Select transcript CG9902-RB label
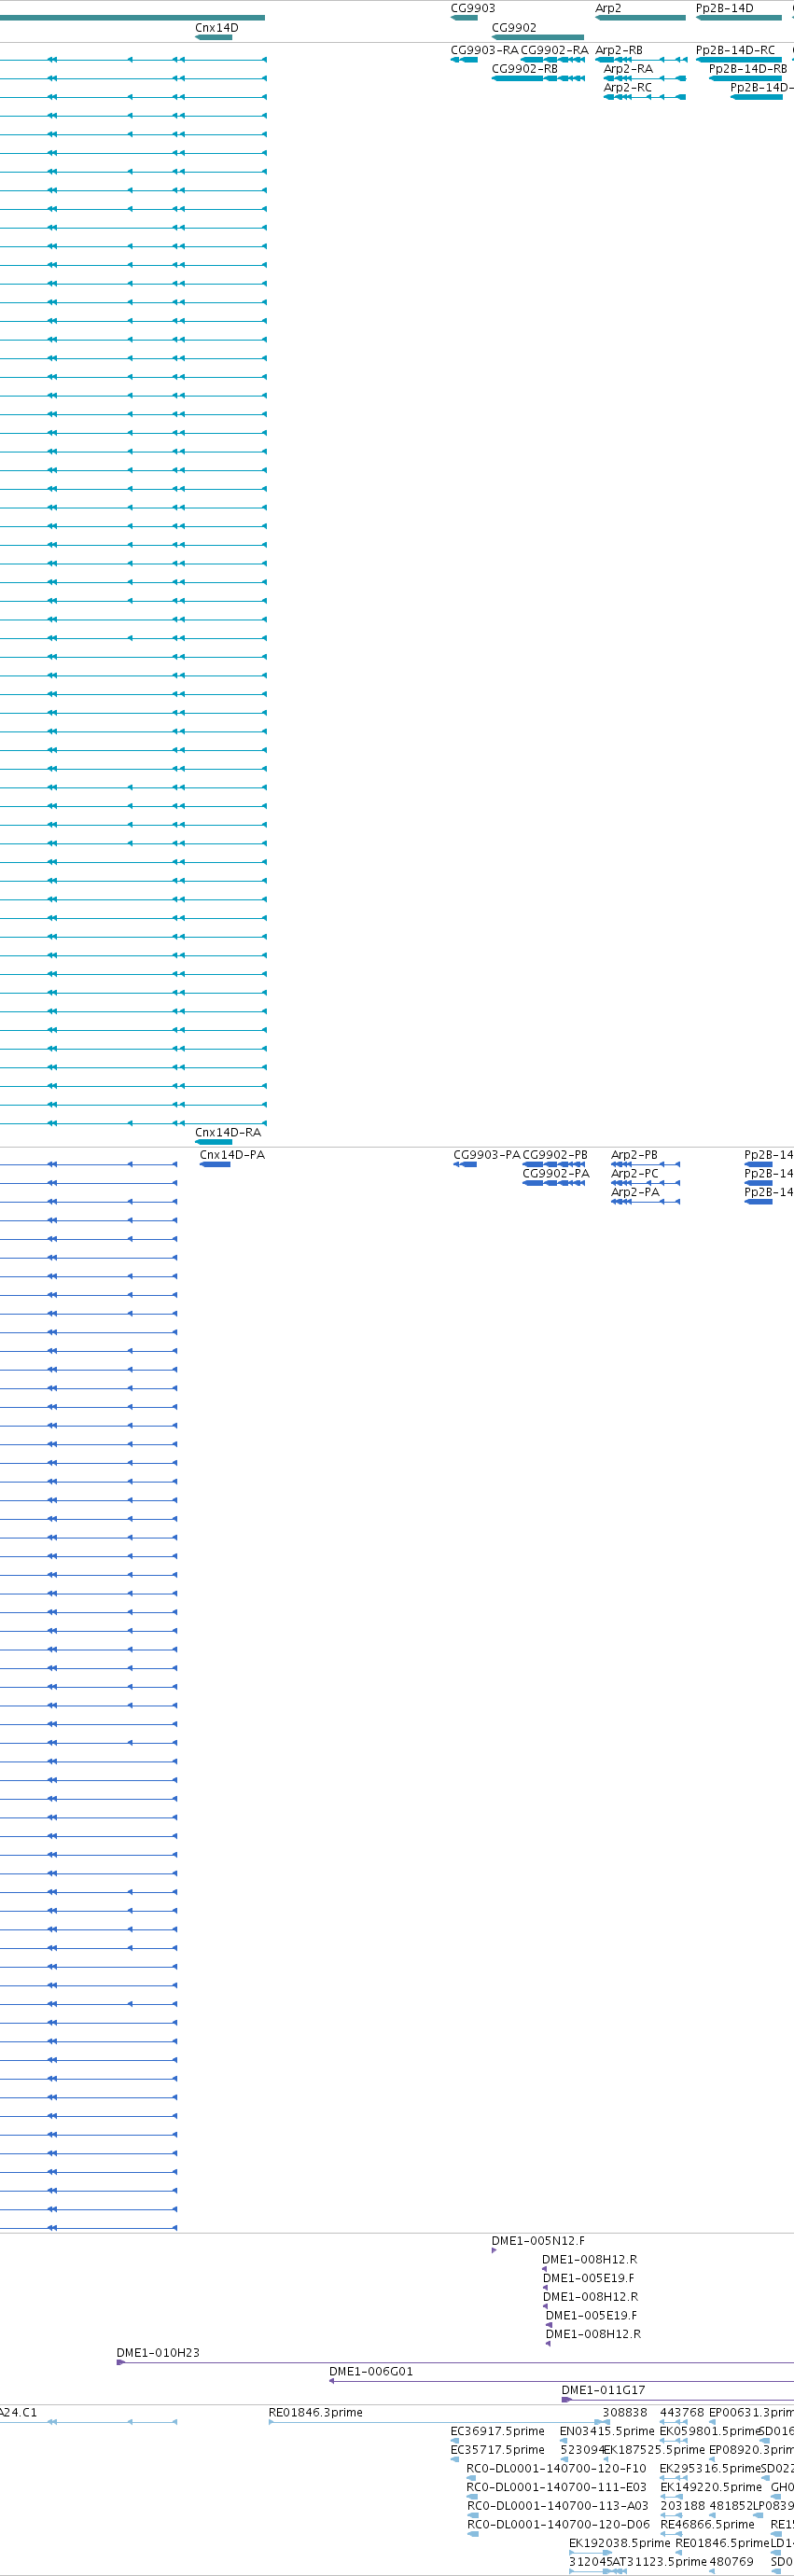 click(525, 69)
